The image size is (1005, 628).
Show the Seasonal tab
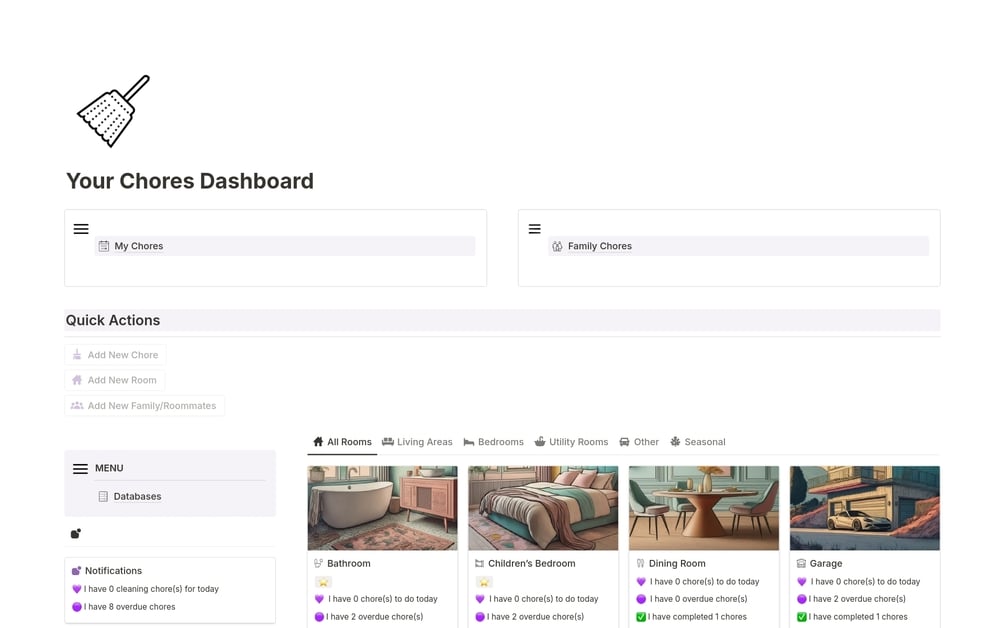698,442
